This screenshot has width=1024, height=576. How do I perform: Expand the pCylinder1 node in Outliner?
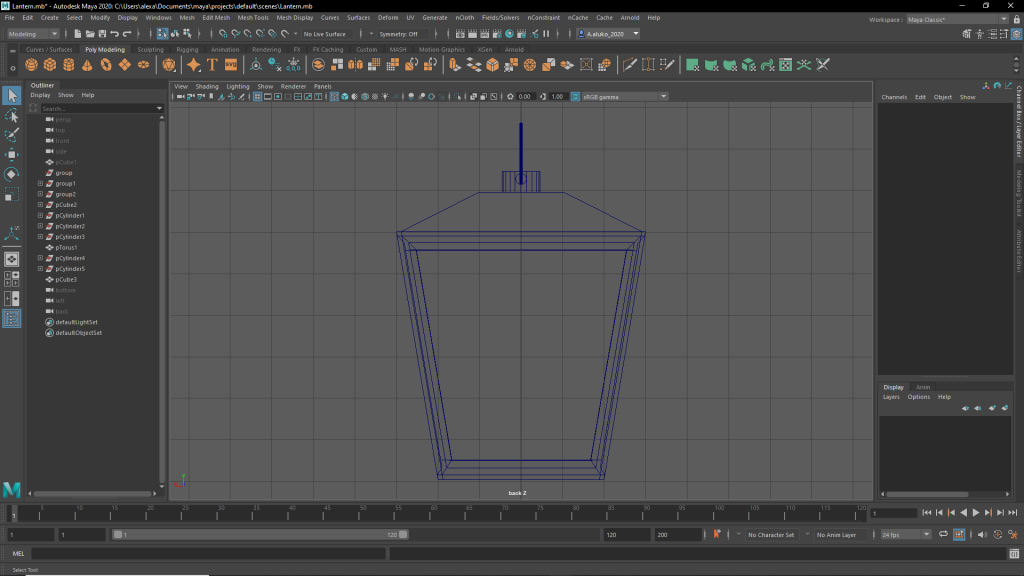pos(40,216)
